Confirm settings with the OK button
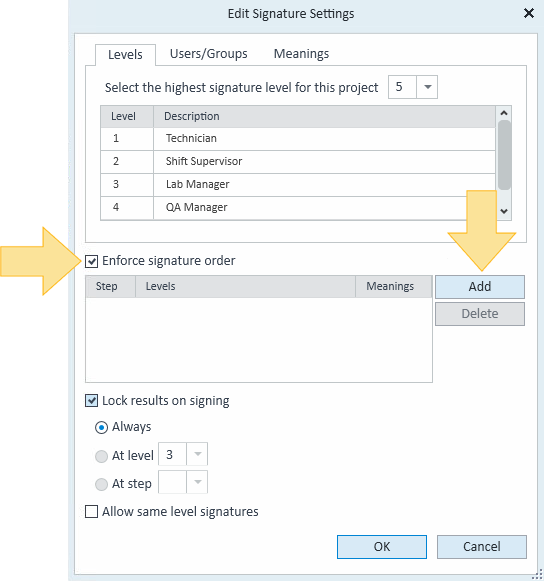The width and height of the screenshot is (544, 581). [382, 547]
